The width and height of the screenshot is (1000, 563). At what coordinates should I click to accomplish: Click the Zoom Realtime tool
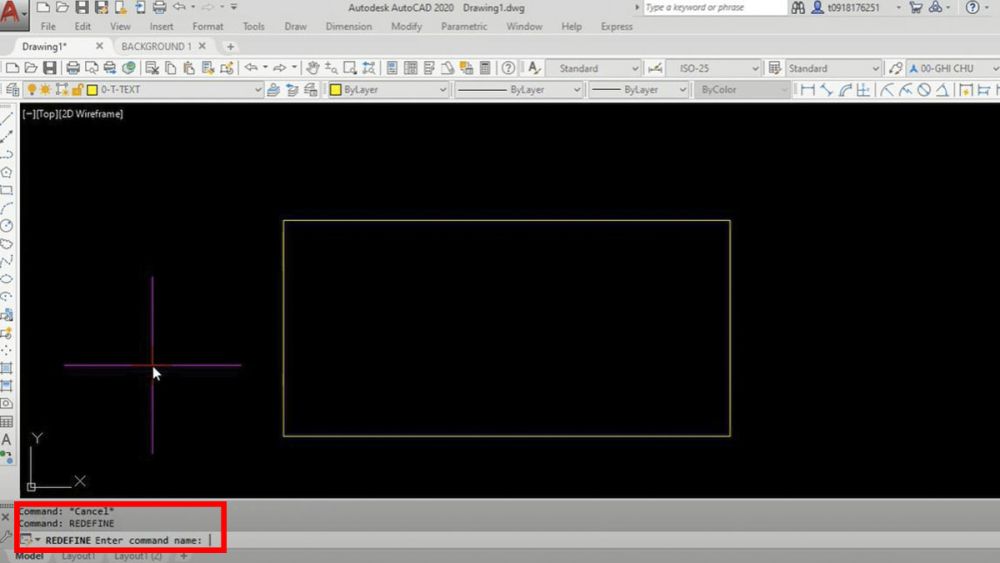331,68
